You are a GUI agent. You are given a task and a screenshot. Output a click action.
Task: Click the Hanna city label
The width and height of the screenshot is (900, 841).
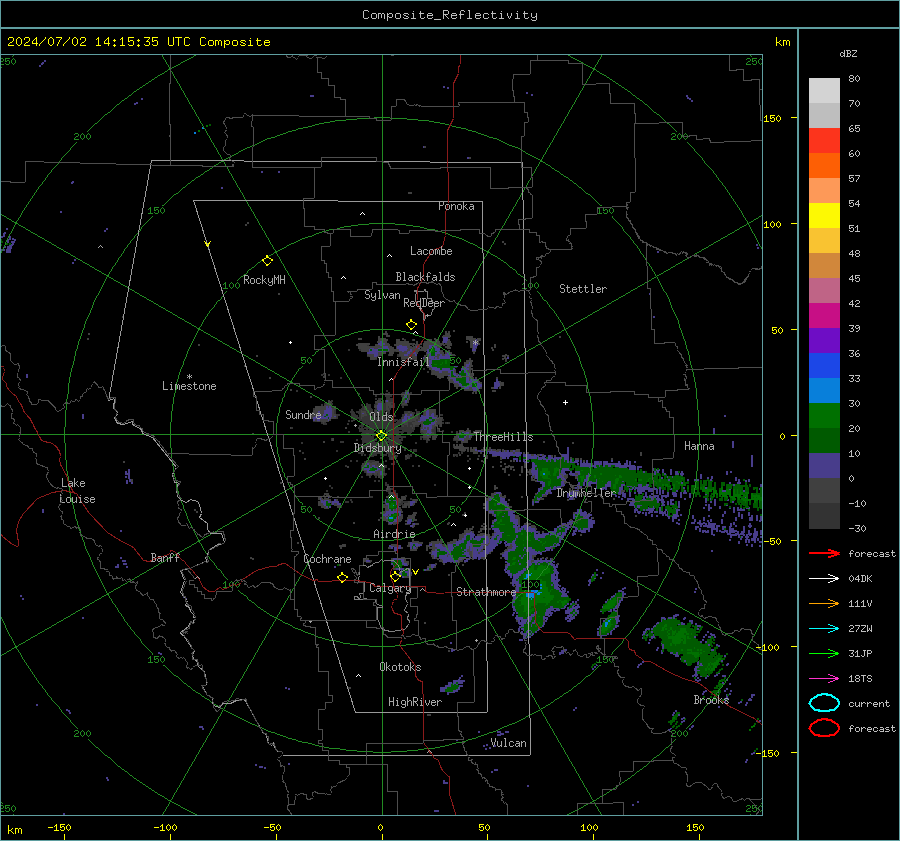click(699, 446)
